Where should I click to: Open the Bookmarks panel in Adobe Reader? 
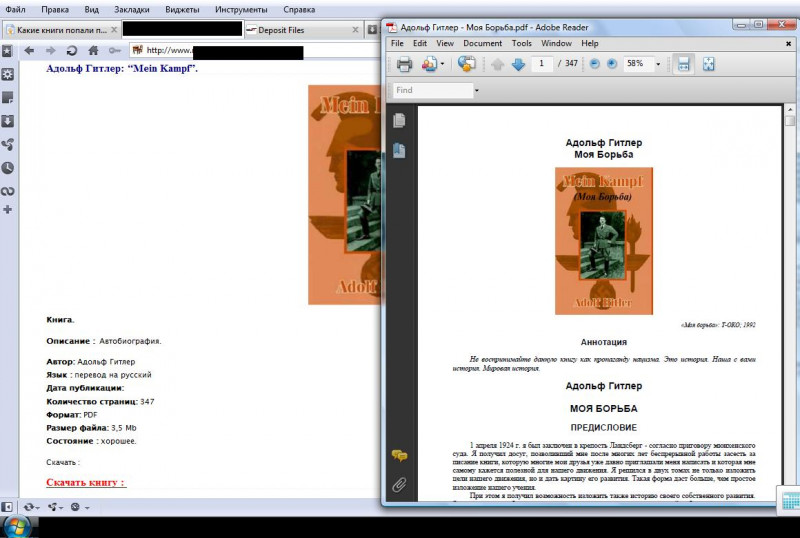pos(399,150)
